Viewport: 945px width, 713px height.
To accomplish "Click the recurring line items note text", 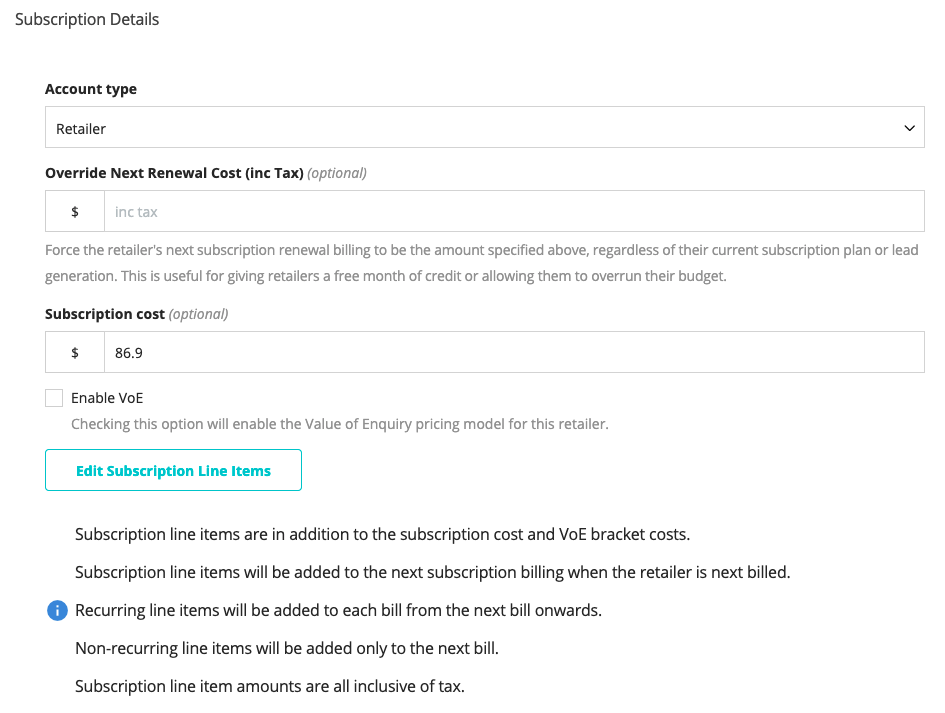I will pos(339,611).
